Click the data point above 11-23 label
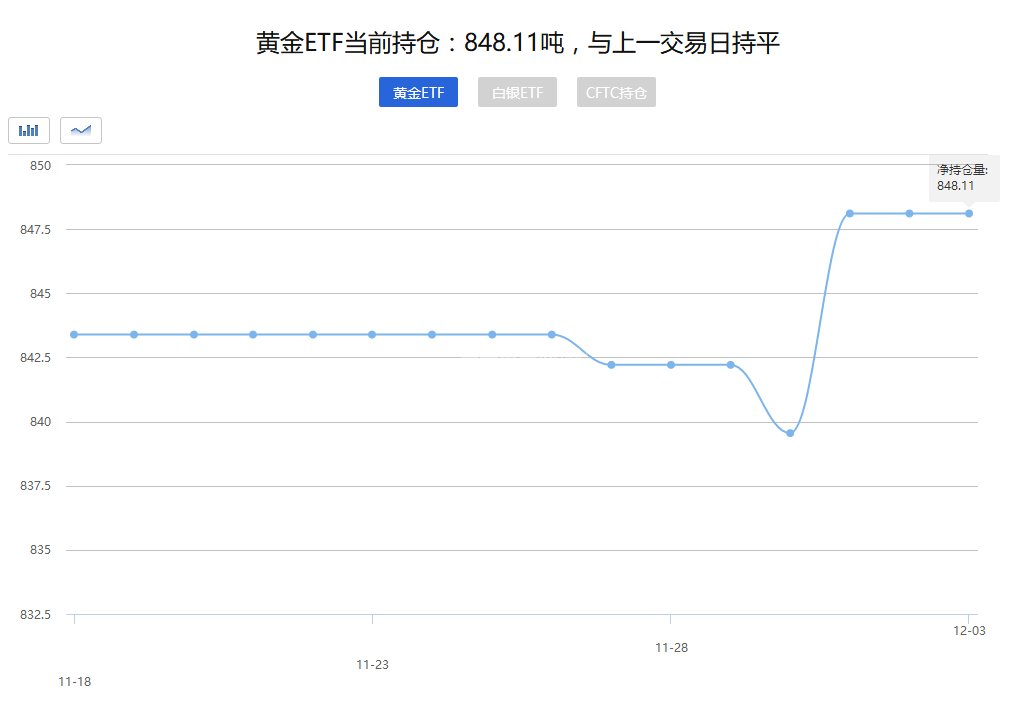The height and width of the screenshot is (701, 1016). pyautogui.click(x=372, y=334)
